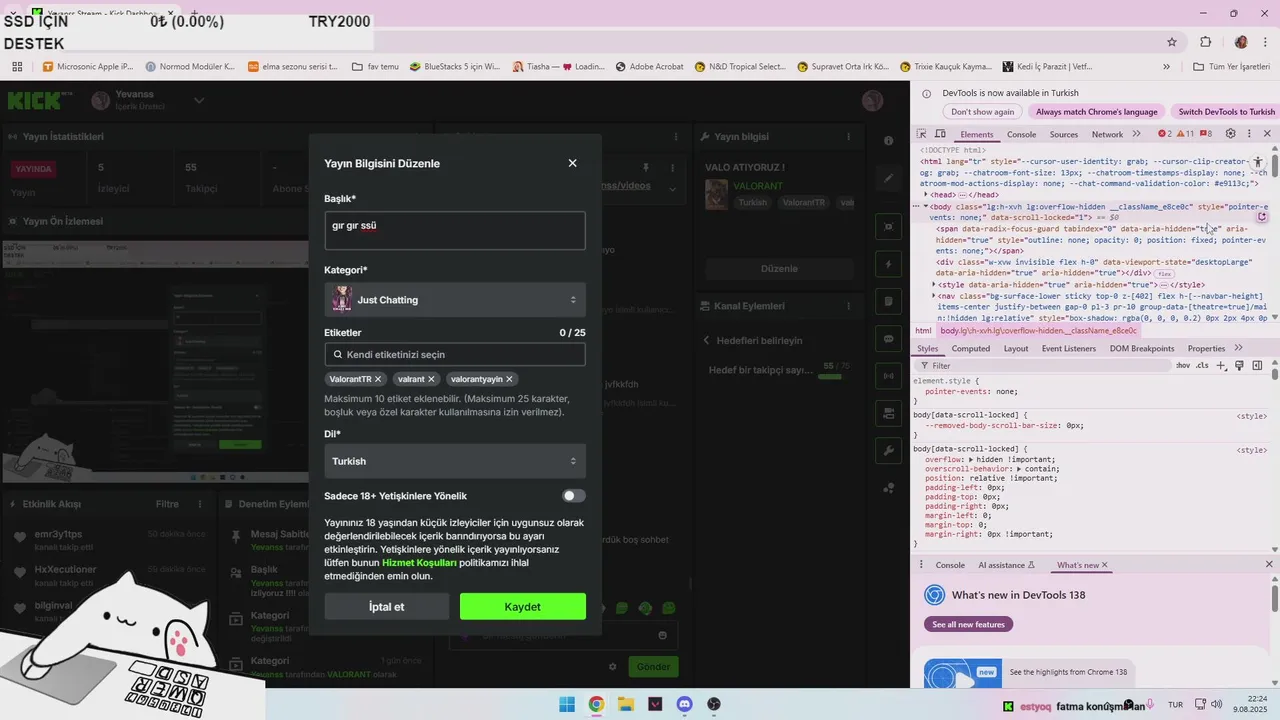The height and width of the screenshot is (720, 1280).
Task: Open the Hizmet Koşulları link
Action: (x=419, y=563)
